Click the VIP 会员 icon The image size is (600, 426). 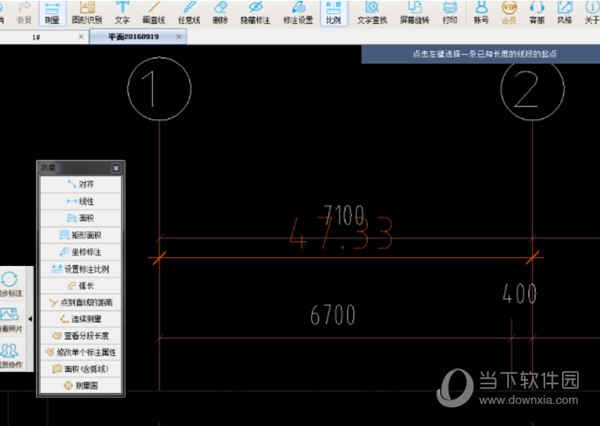coord(509,13)
